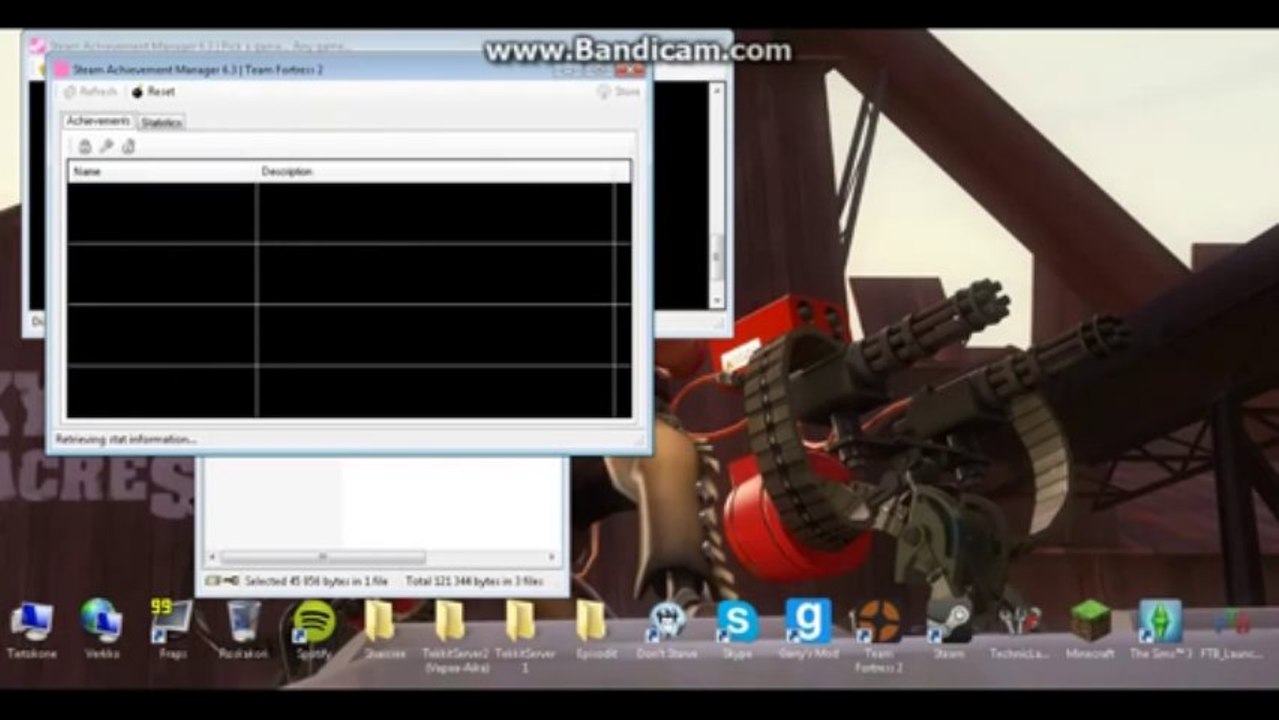Click the The Sims 3 desktop shortcut

1160,630
